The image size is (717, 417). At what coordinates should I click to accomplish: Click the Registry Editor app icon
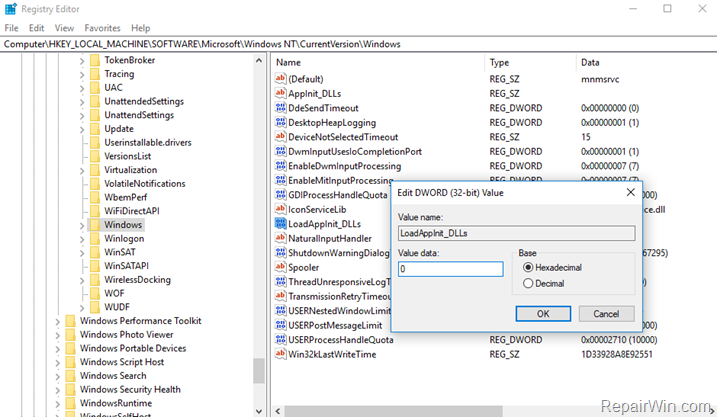[x=11, y=9]
